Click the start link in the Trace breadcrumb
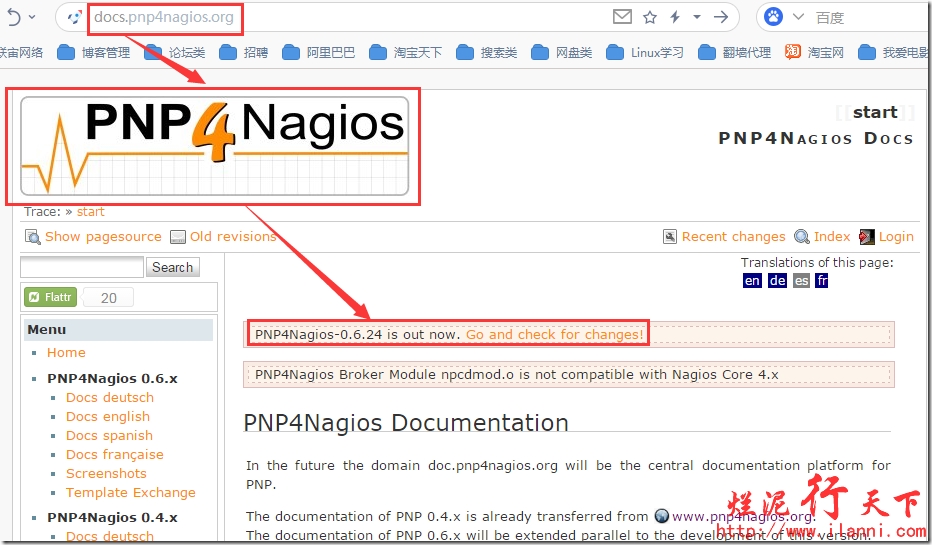The image size is (932, 545). (90, 212)
